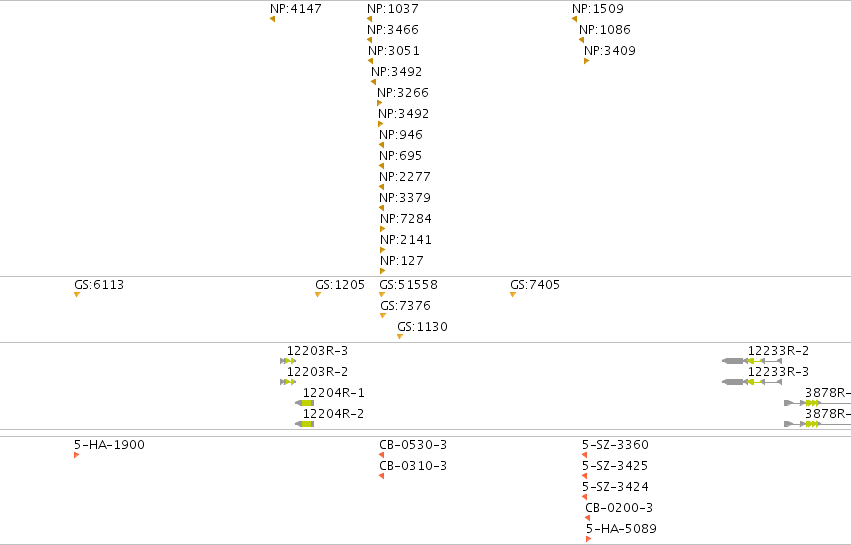The height and width of the screenshot is (545, 851).
Task: Select the NP:1086 label
Action: coord(605,30)
